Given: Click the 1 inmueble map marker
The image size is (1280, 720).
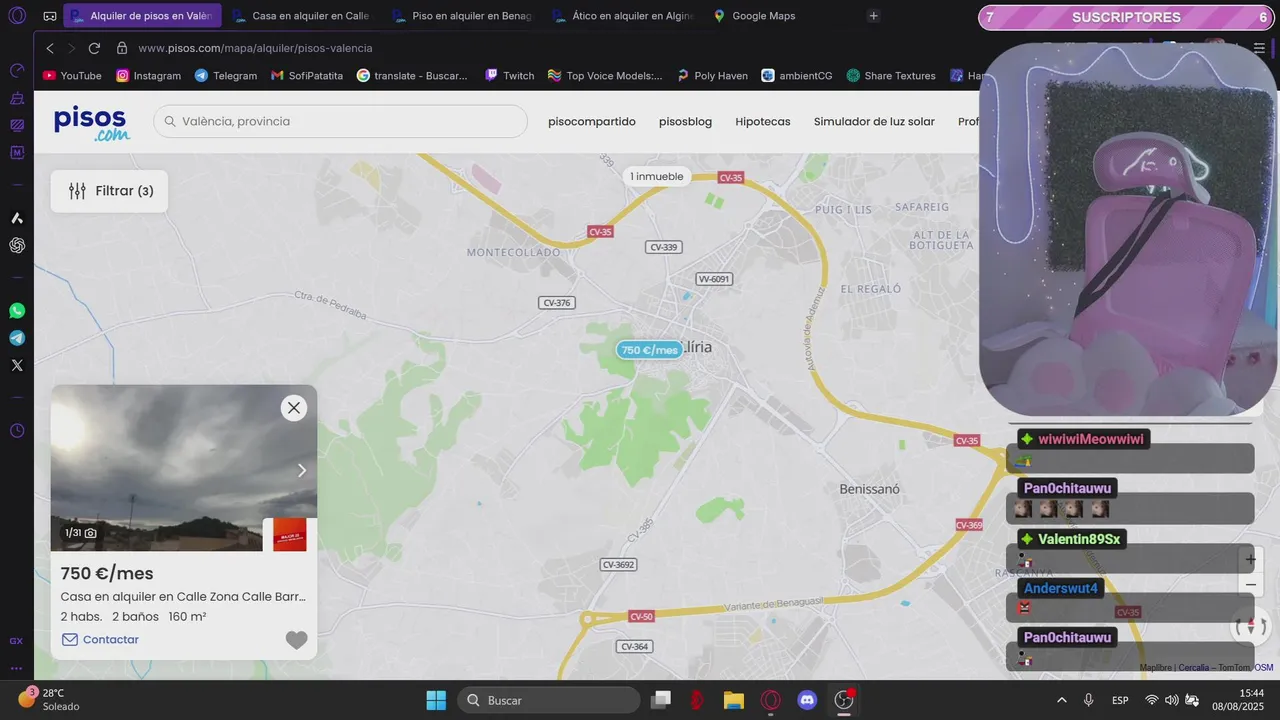Looking at the screenshot, I should [x=657, y=177].
